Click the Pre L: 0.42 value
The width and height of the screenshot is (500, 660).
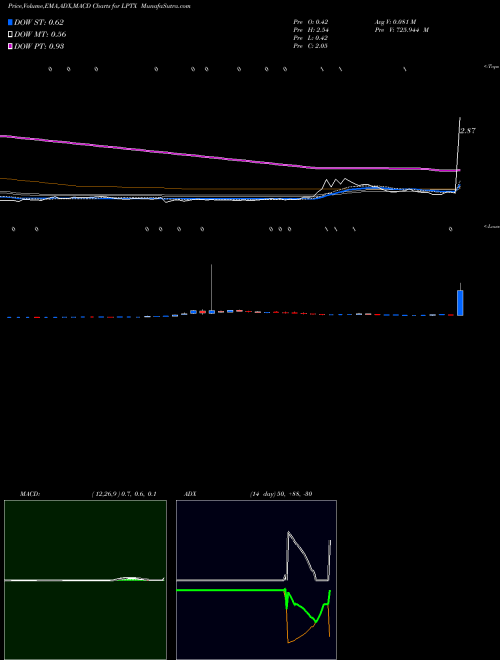311,38
